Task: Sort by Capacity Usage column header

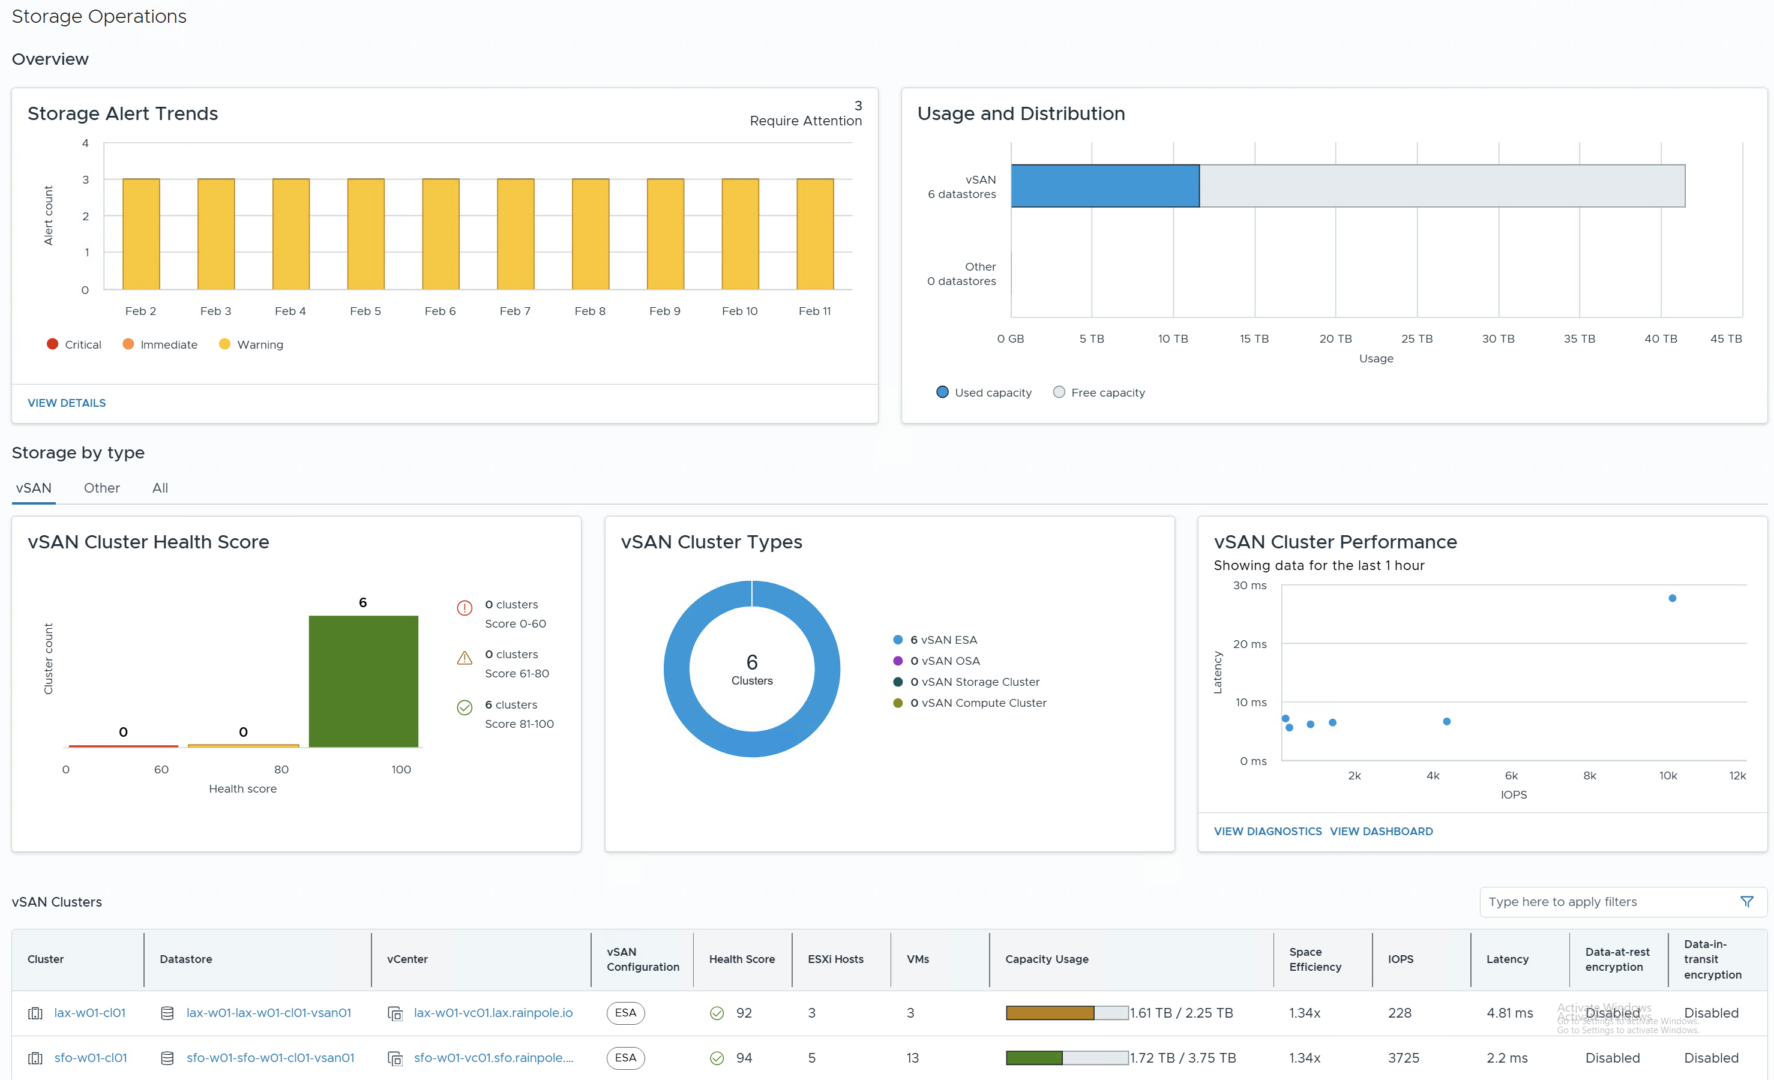Action: coord(1047,959)
